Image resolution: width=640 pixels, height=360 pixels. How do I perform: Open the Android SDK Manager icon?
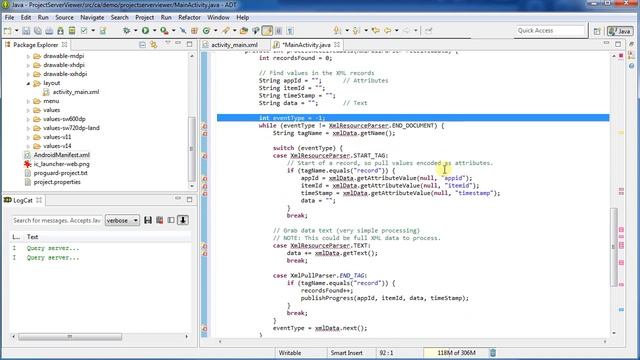pyautogui.click(x=60, y=31)
